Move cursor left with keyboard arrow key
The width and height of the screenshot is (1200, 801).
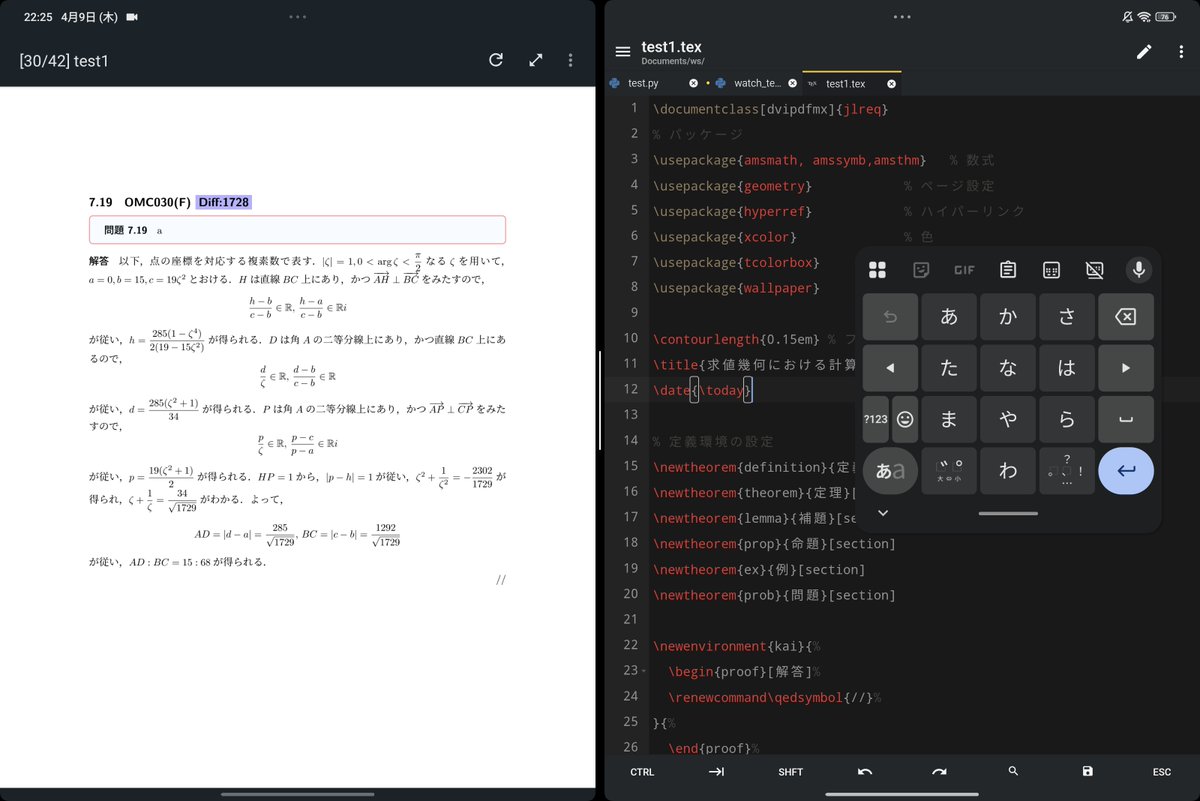(890, 368)
